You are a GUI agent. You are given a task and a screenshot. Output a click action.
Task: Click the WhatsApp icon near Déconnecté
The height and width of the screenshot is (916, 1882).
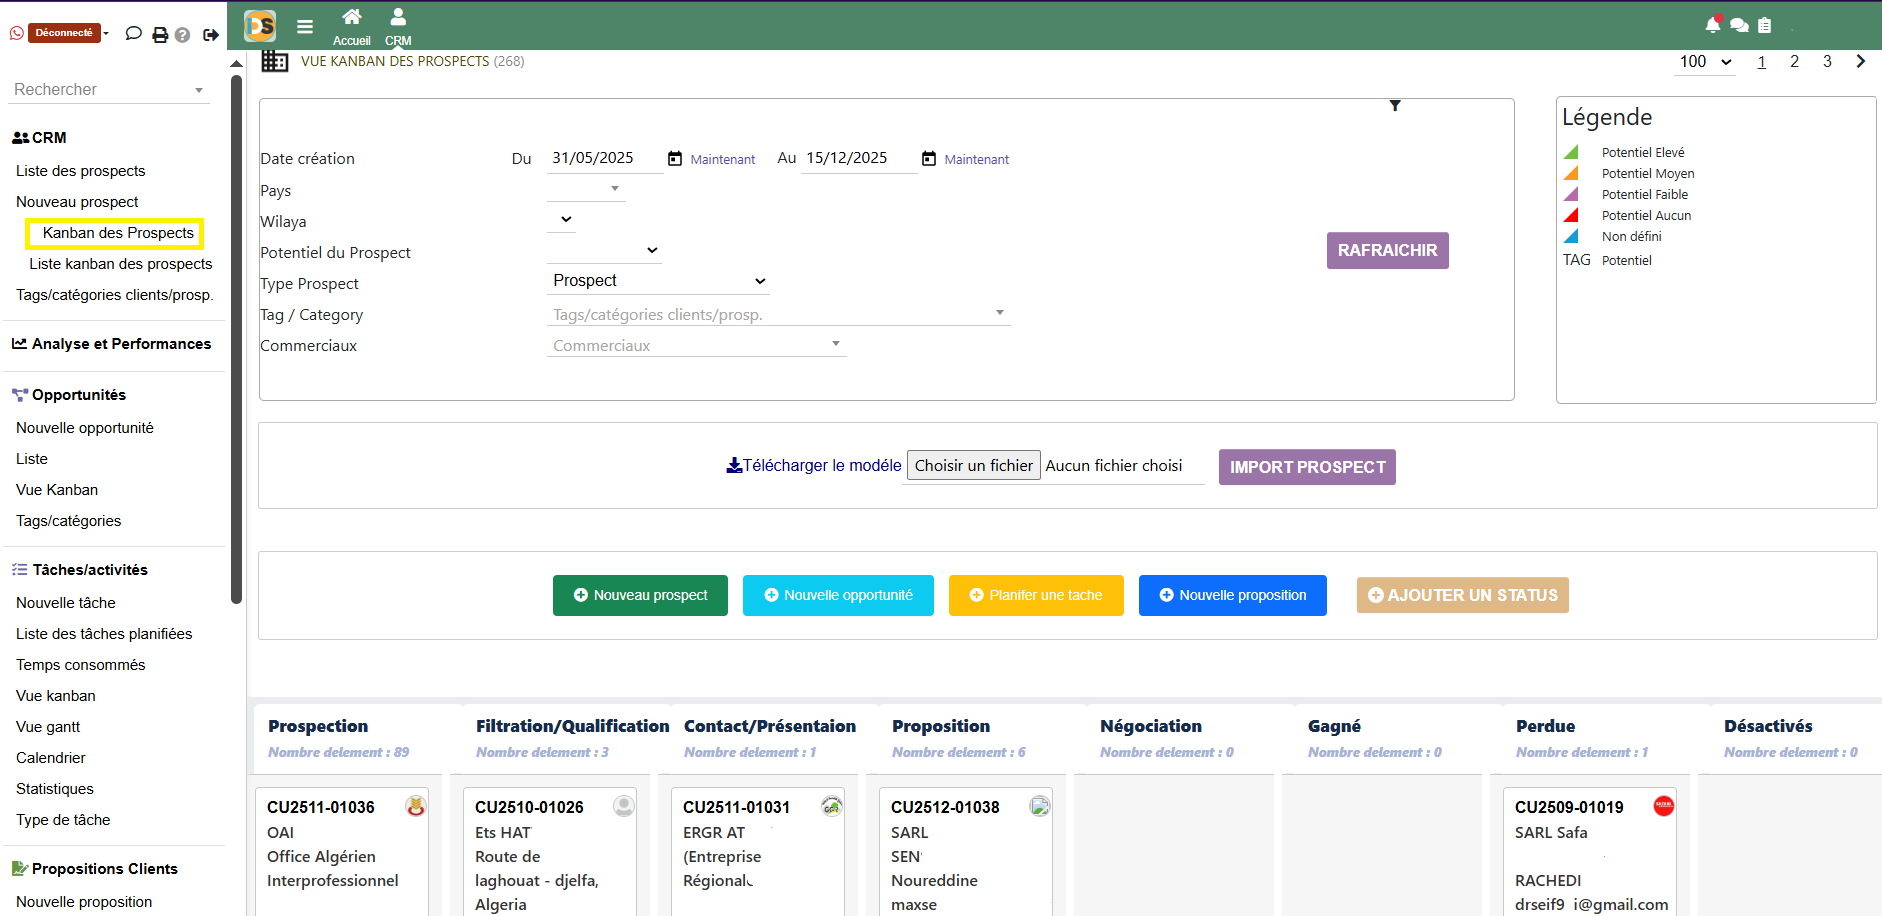(x=16, y=33)
